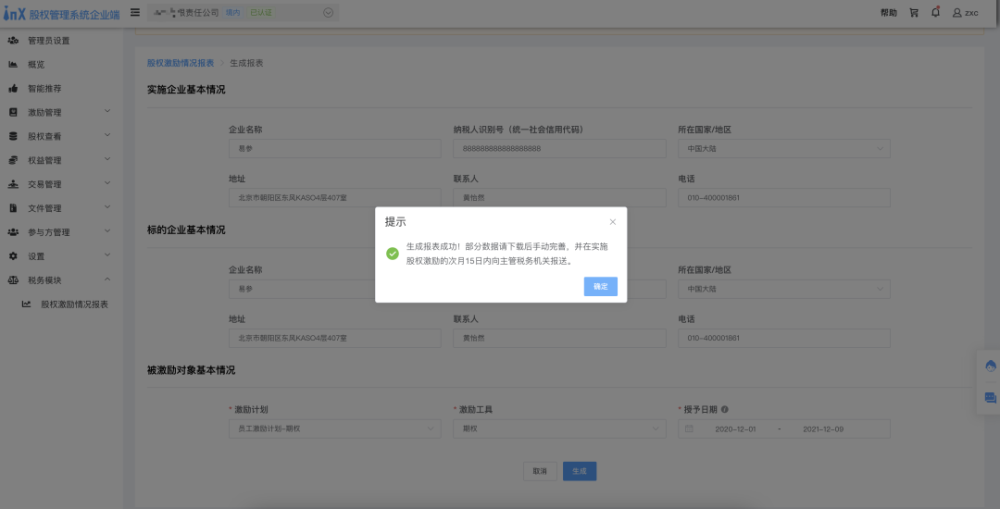Open the company switcher dropdown arrow
This screenshot has height=509, width=1000.
pyautogui.click(x=328, y=12)
